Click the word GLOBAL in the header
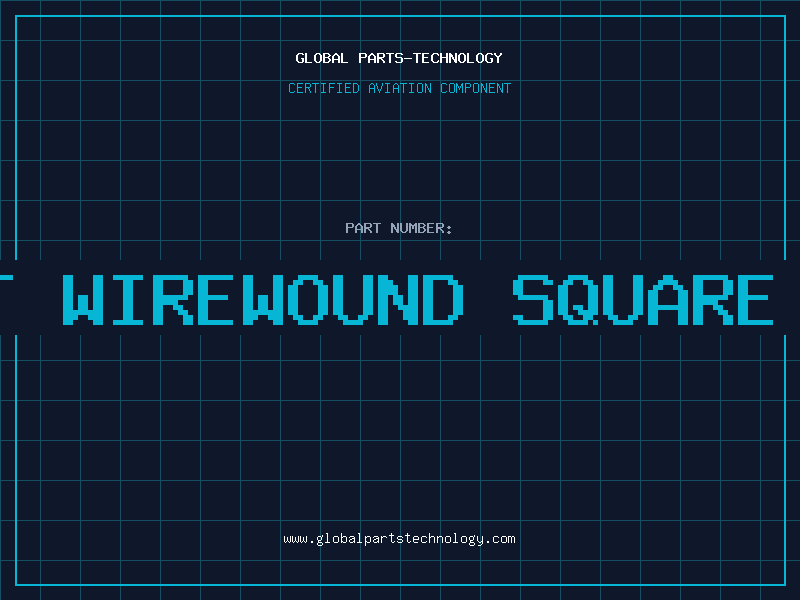The image size is (800, 600). (x=322, y=58)
